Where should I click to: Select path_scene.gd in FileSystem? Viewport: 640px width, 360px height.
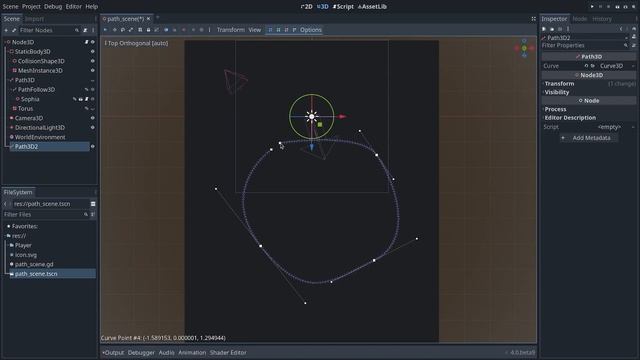(x=34, y=264)
